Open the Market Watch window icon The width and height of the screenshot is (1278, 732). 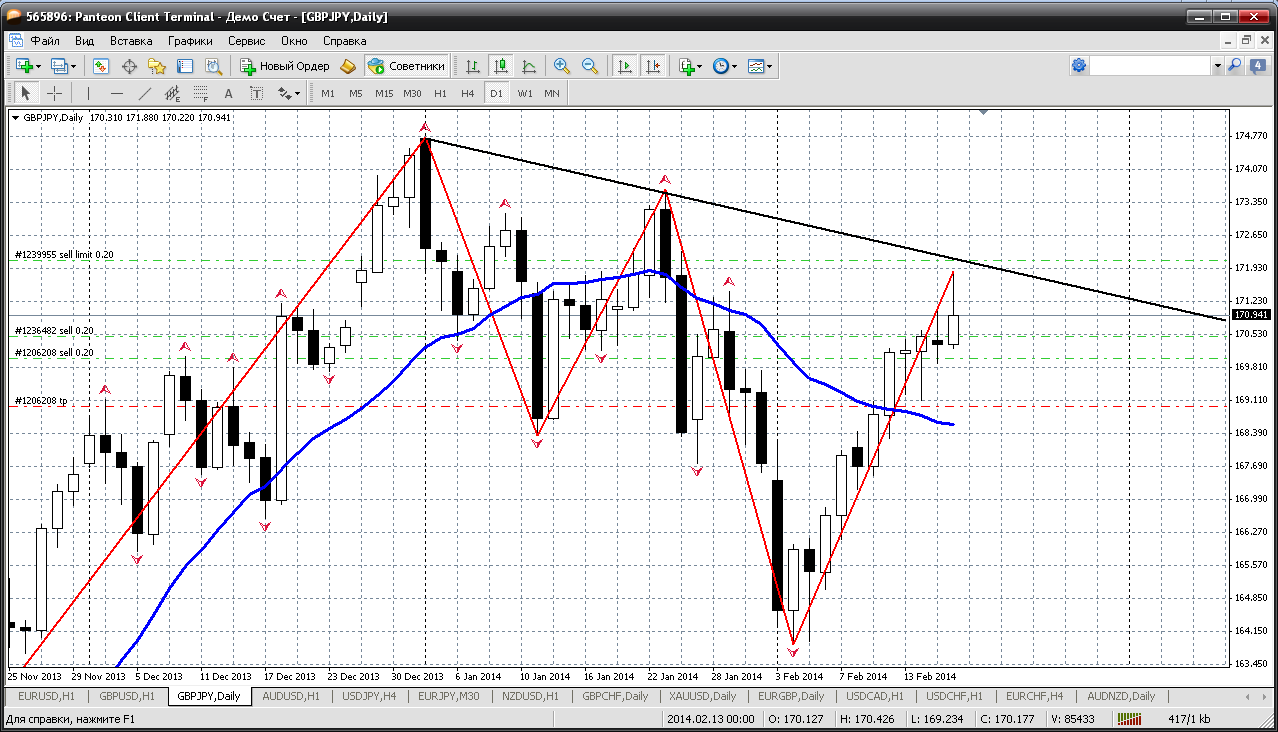click(x=101, y=66)
